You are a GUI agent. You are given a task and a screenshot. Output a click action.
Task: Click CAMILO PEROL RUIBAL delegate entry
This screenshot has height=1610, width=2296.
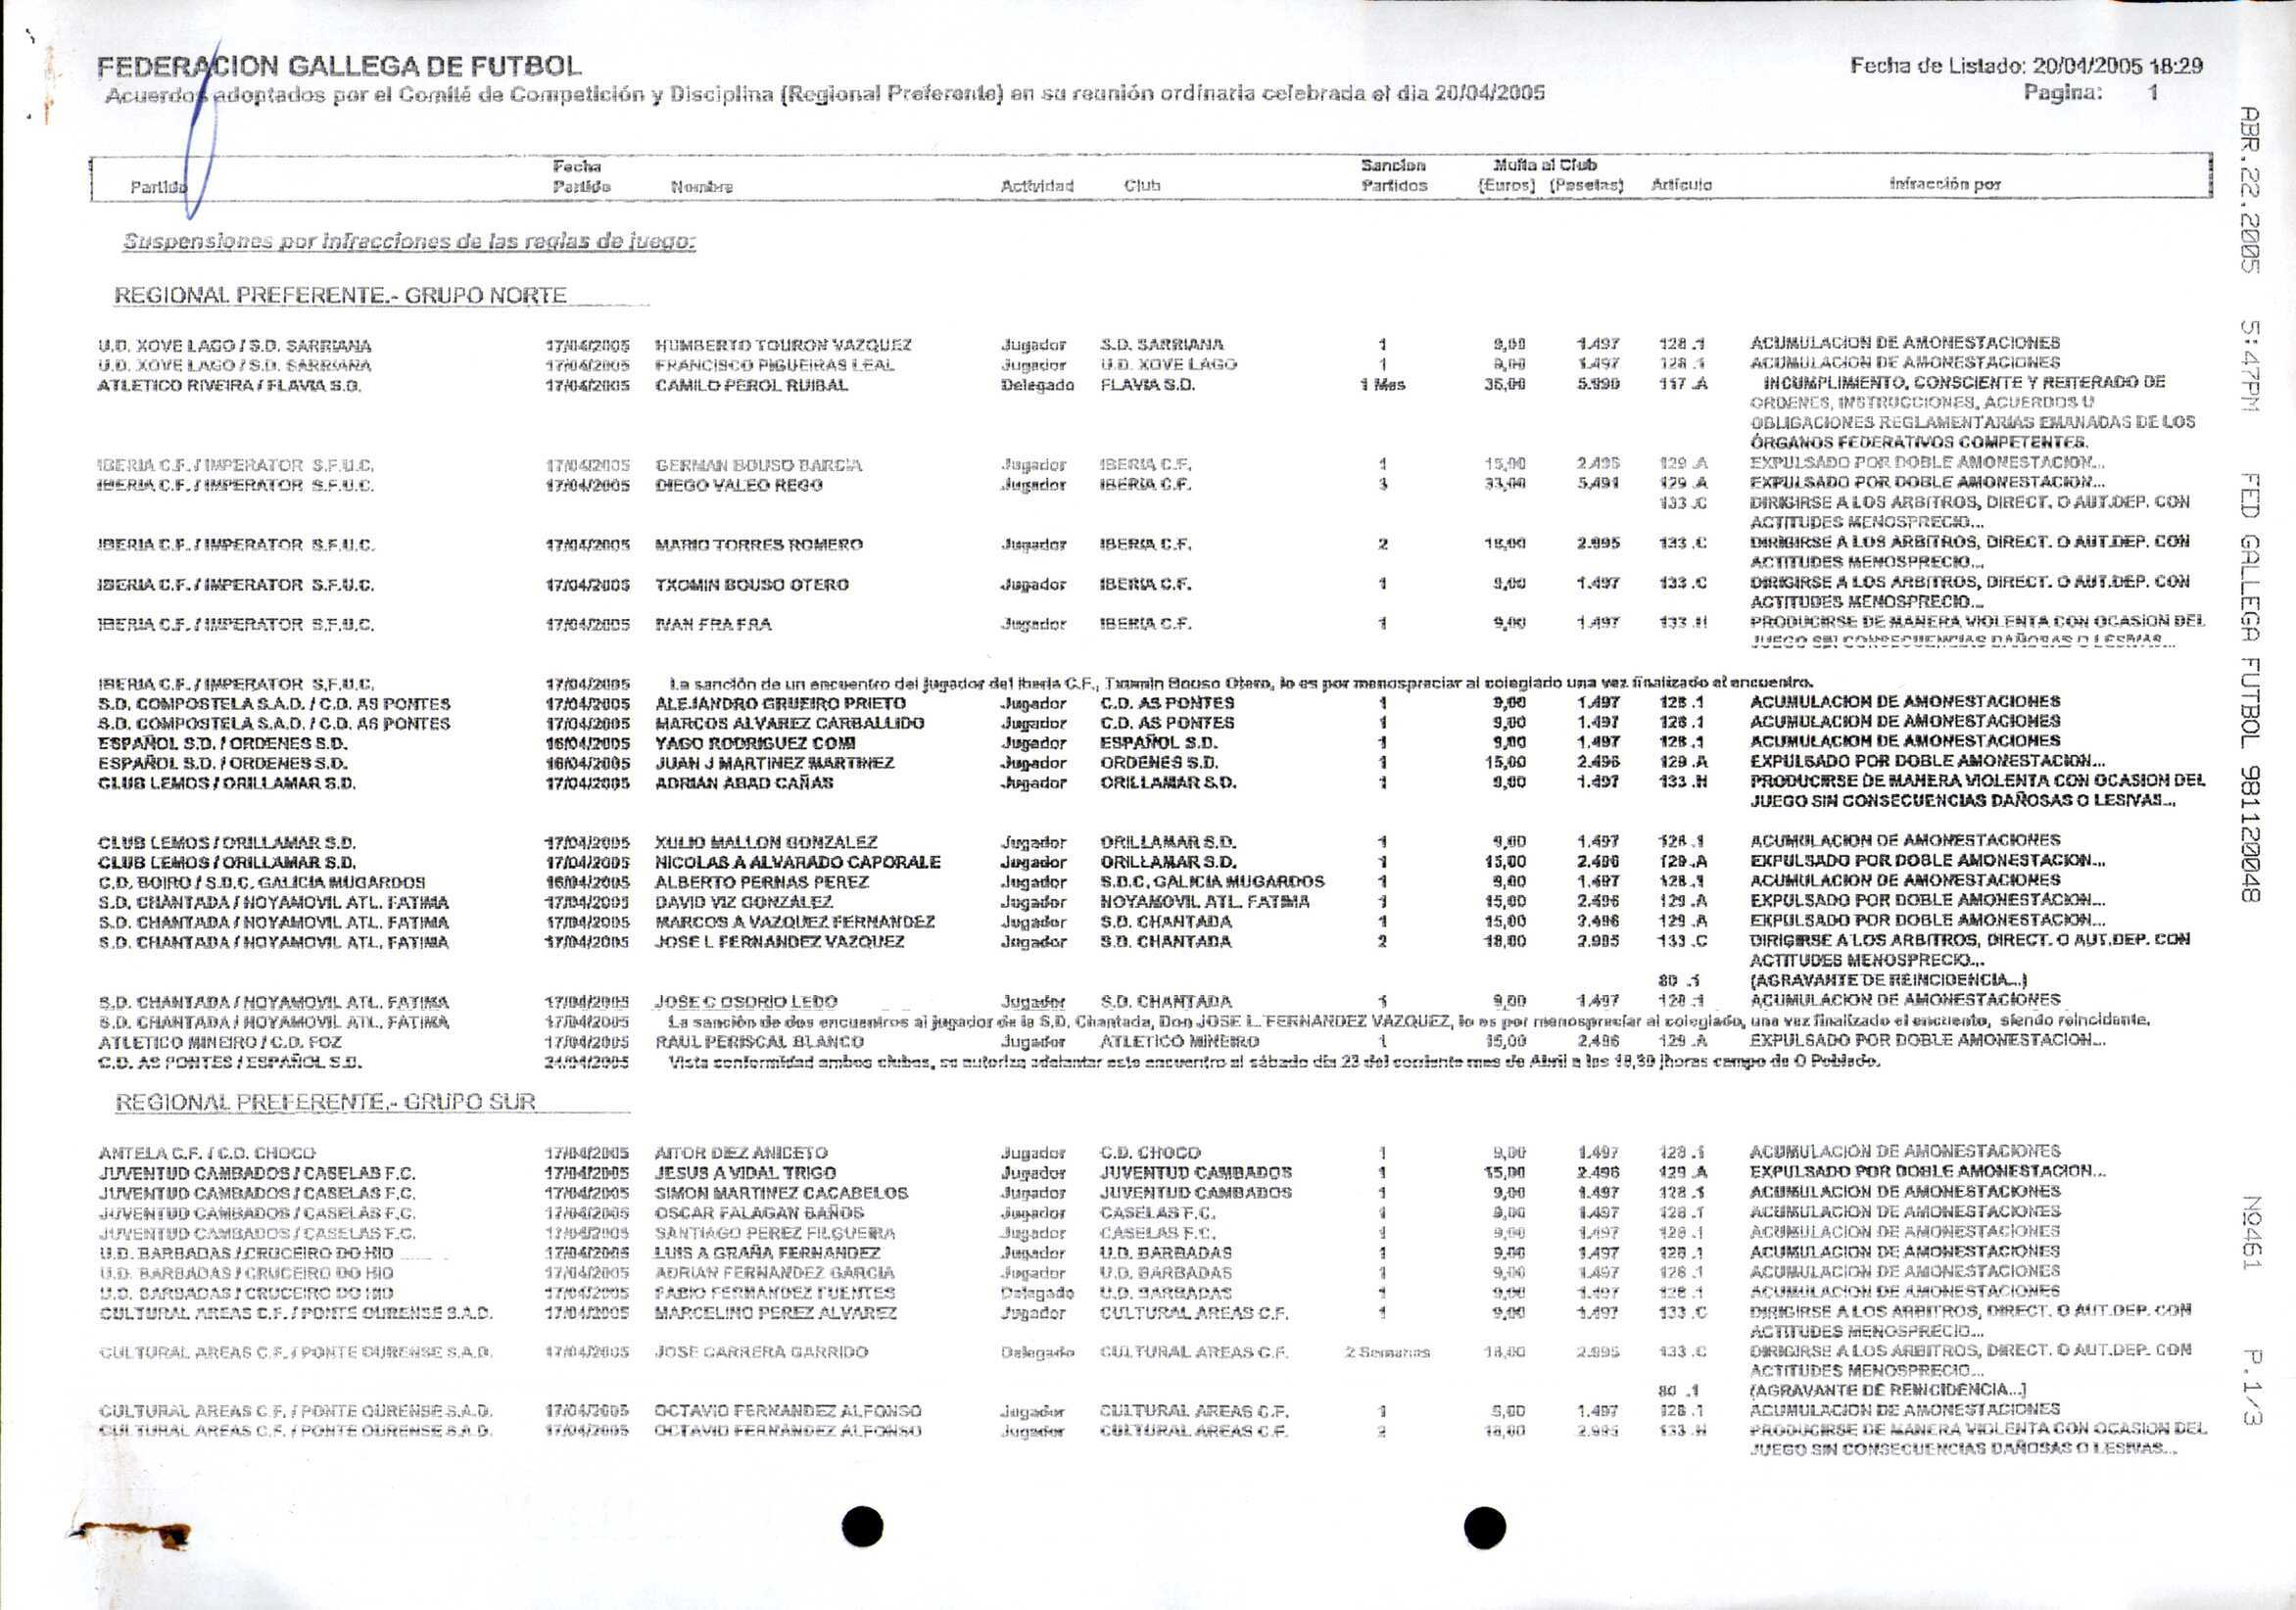pos(751,385)
